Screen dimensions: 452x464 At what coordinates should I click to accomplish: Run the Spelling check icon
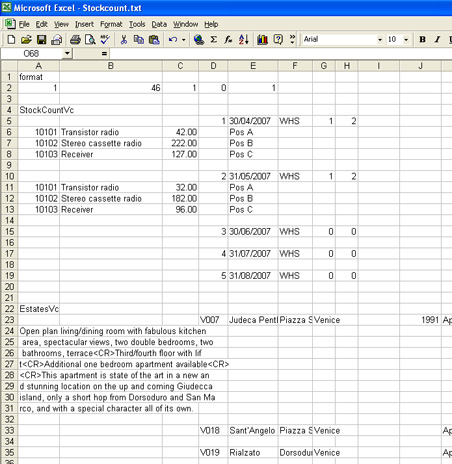click(105, 40)
